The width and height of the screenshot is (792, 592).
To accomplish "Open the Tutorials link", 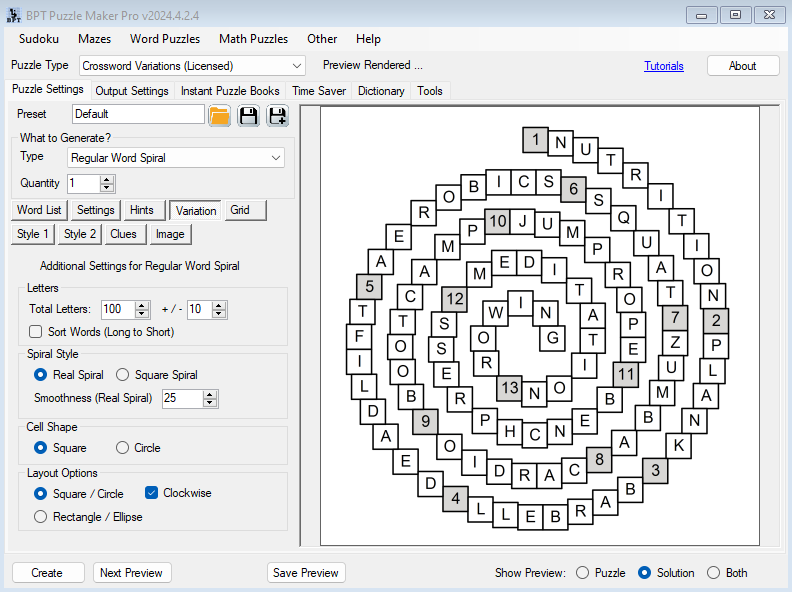I will tap(664, 66).
